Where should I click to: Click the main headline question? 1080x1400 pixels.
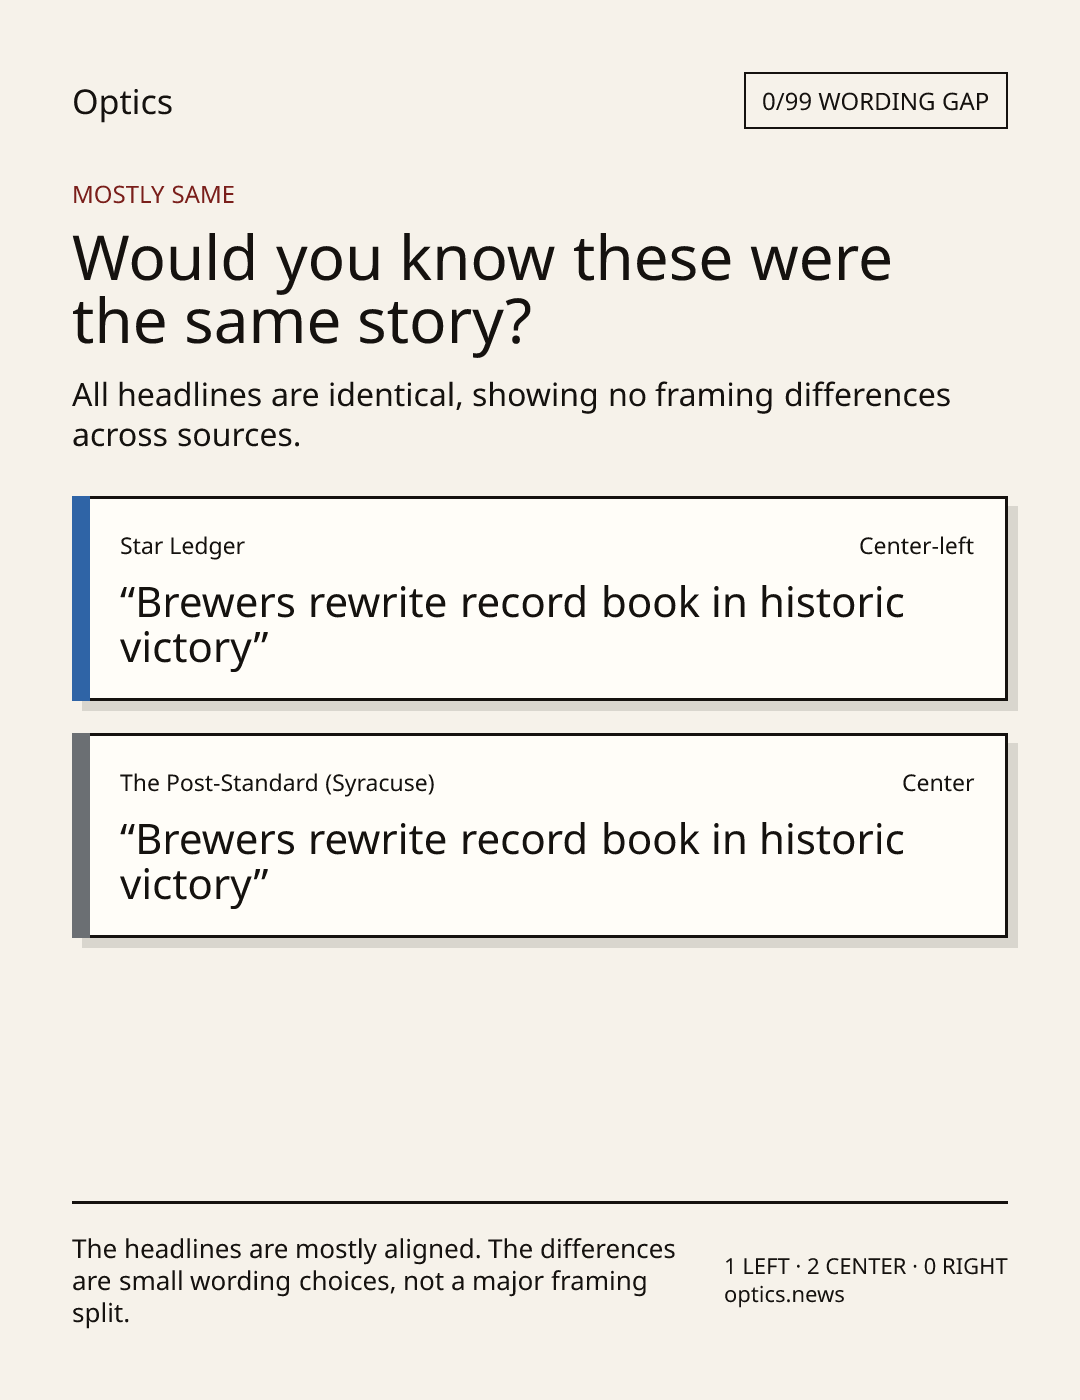click(482, 289)
